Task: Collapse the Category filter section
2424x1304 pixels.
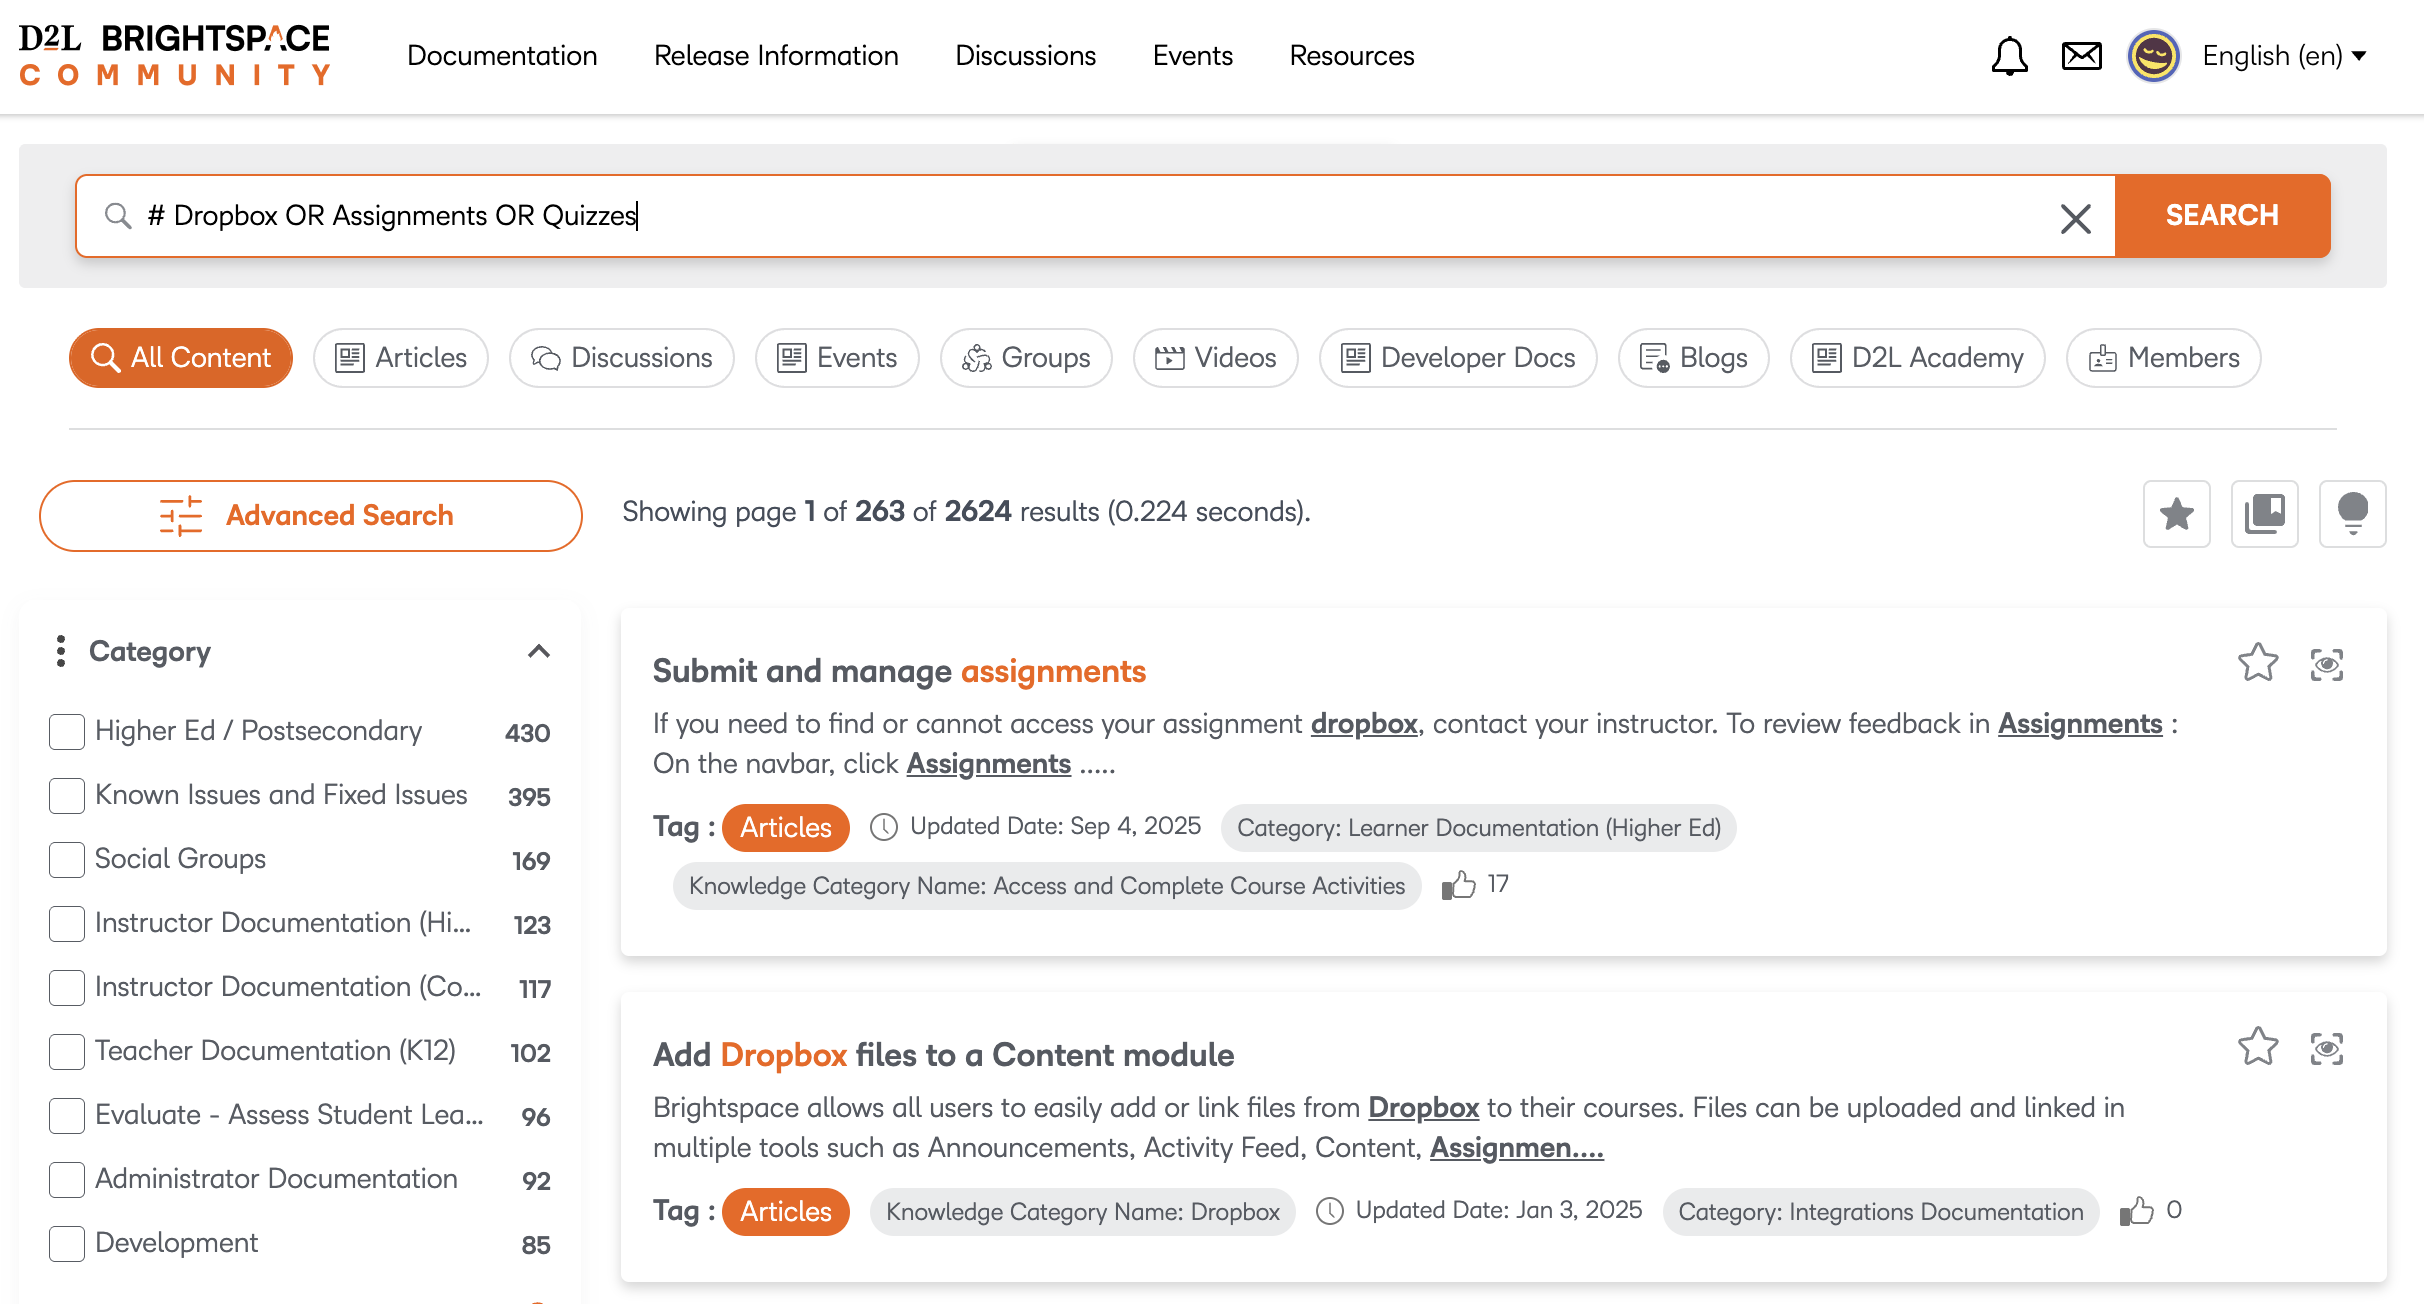Action: 538,652
